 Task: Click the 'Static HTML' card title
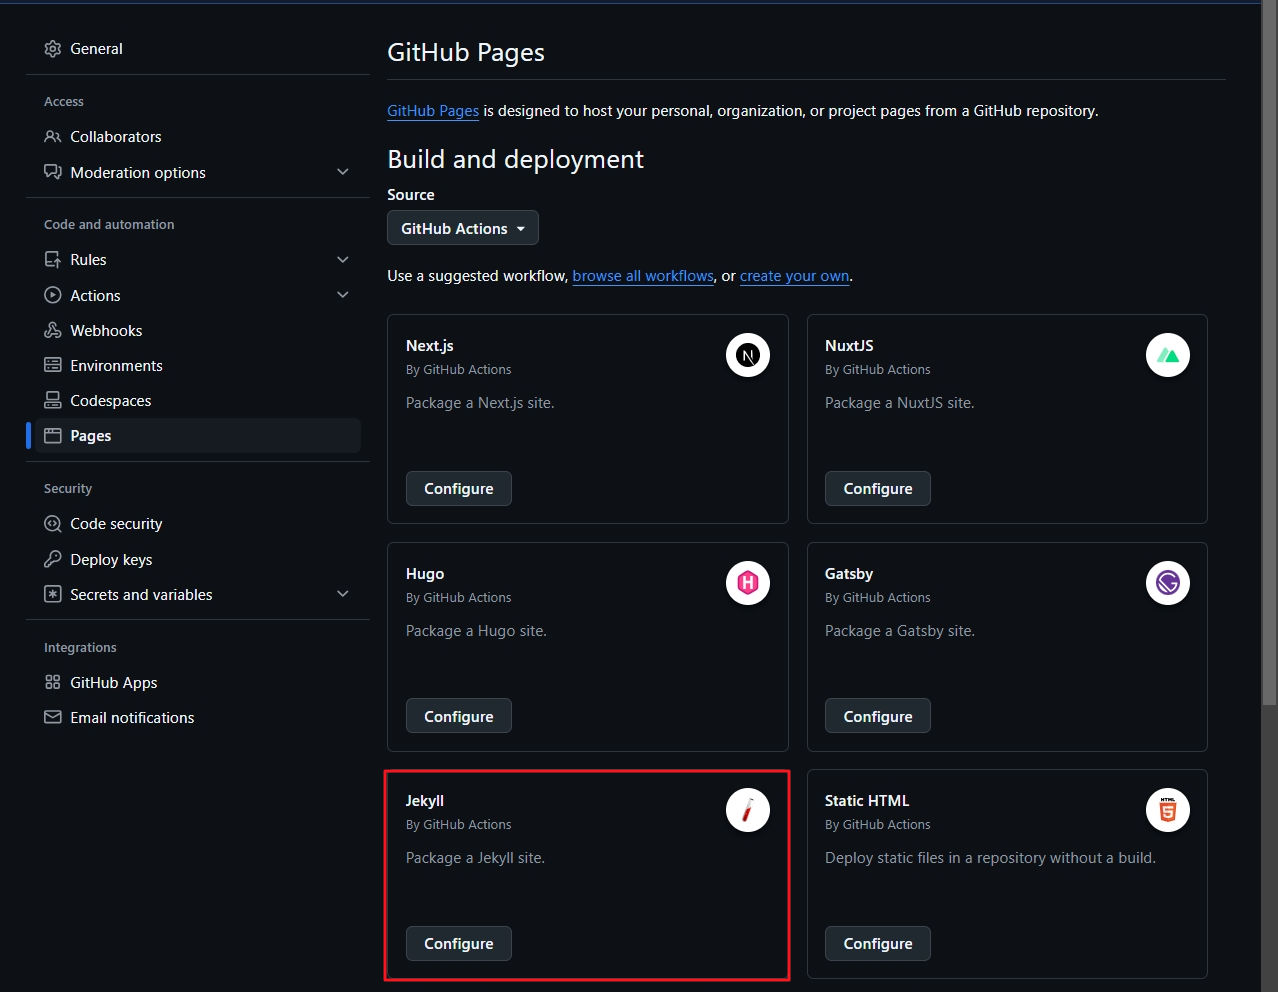coord(867,801)
